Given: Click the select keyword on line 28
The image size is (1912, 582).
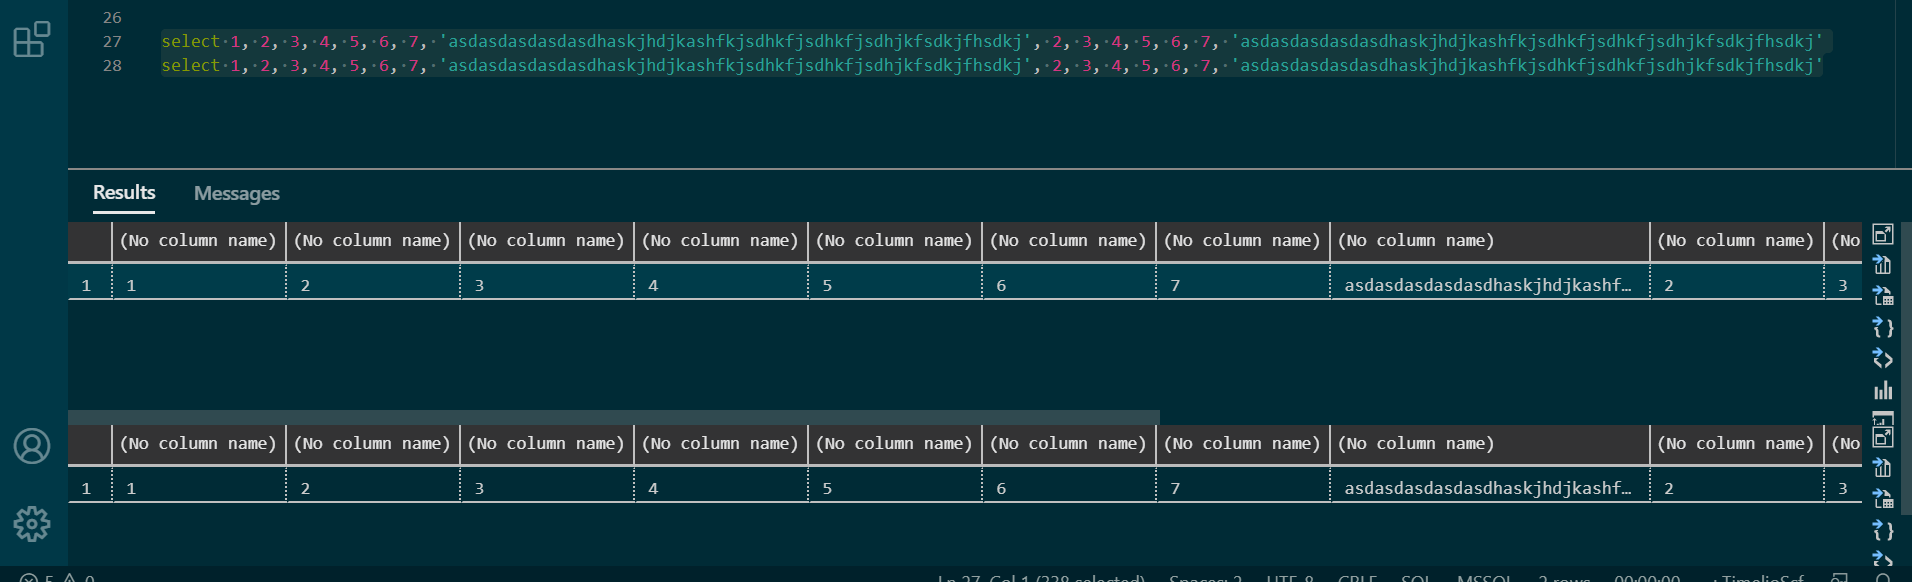Looking at the screenshot, I should pos(190,66).
